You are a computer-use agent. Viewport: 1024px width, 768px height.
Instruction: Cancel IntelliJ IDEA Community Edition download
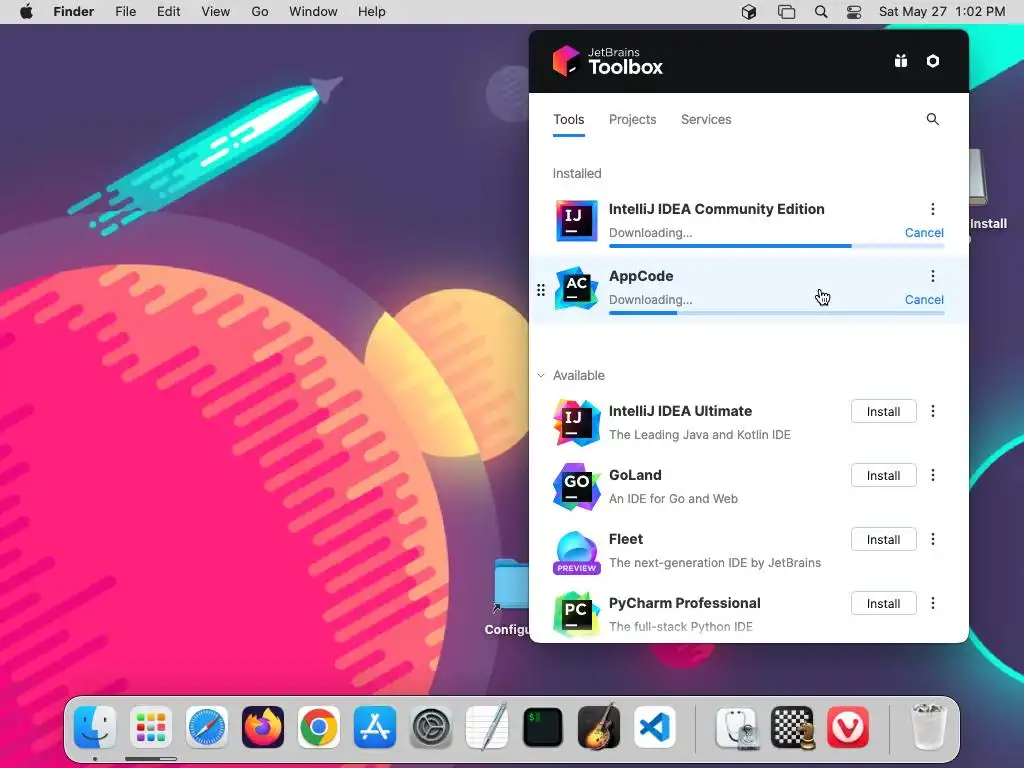(924, 232)
